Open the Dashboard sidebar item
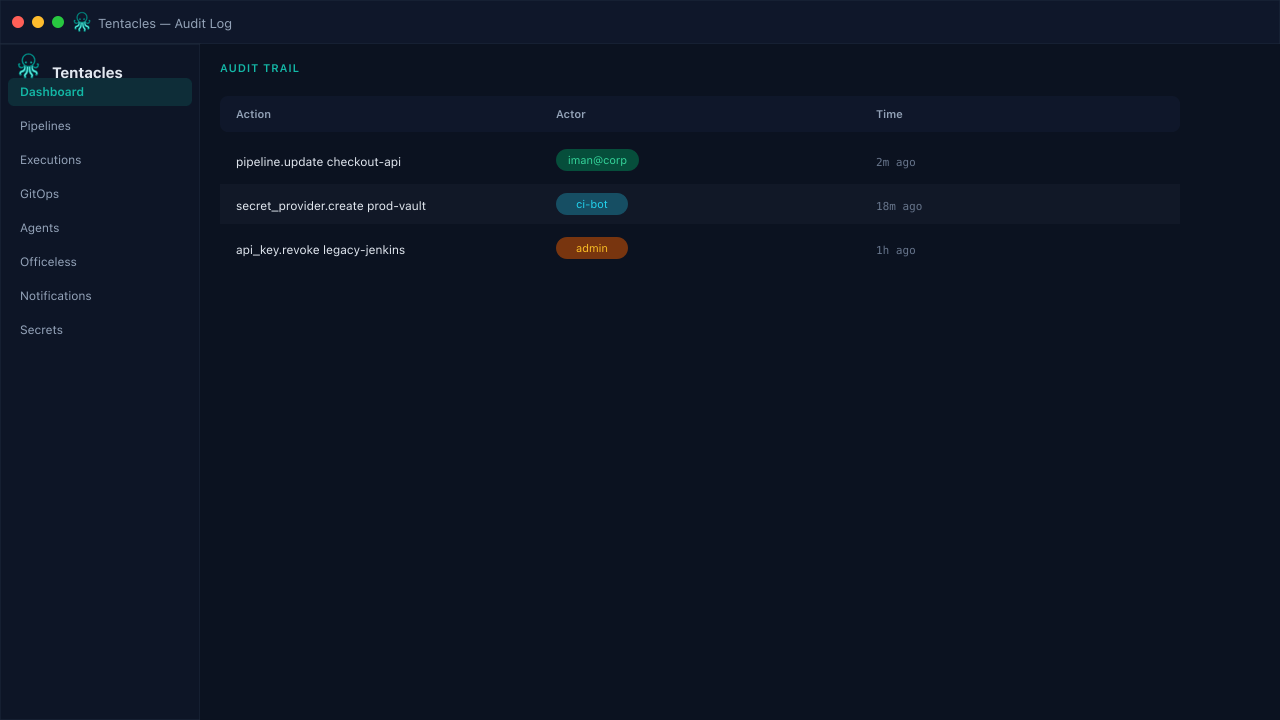Image resolution: width=1280 pixels, height=720 pixels. point(100,92)
